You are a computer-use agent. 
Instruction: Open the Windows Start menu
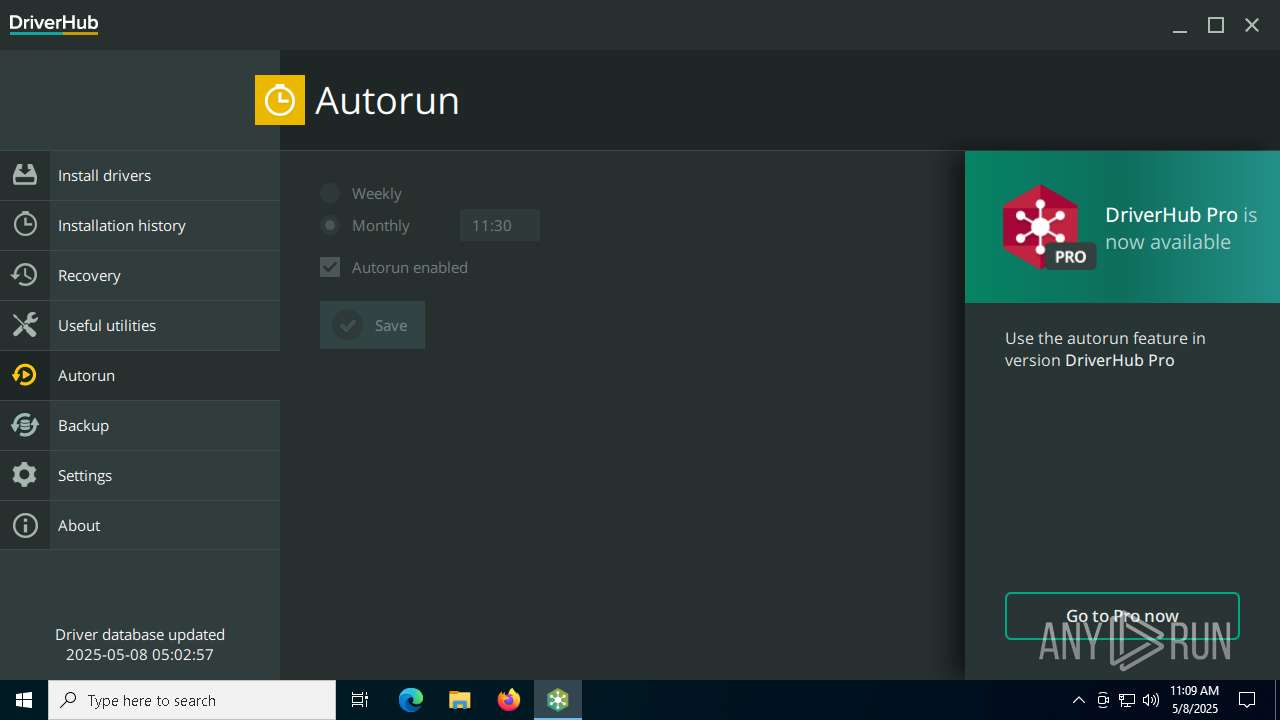click(x=24, y=700)
